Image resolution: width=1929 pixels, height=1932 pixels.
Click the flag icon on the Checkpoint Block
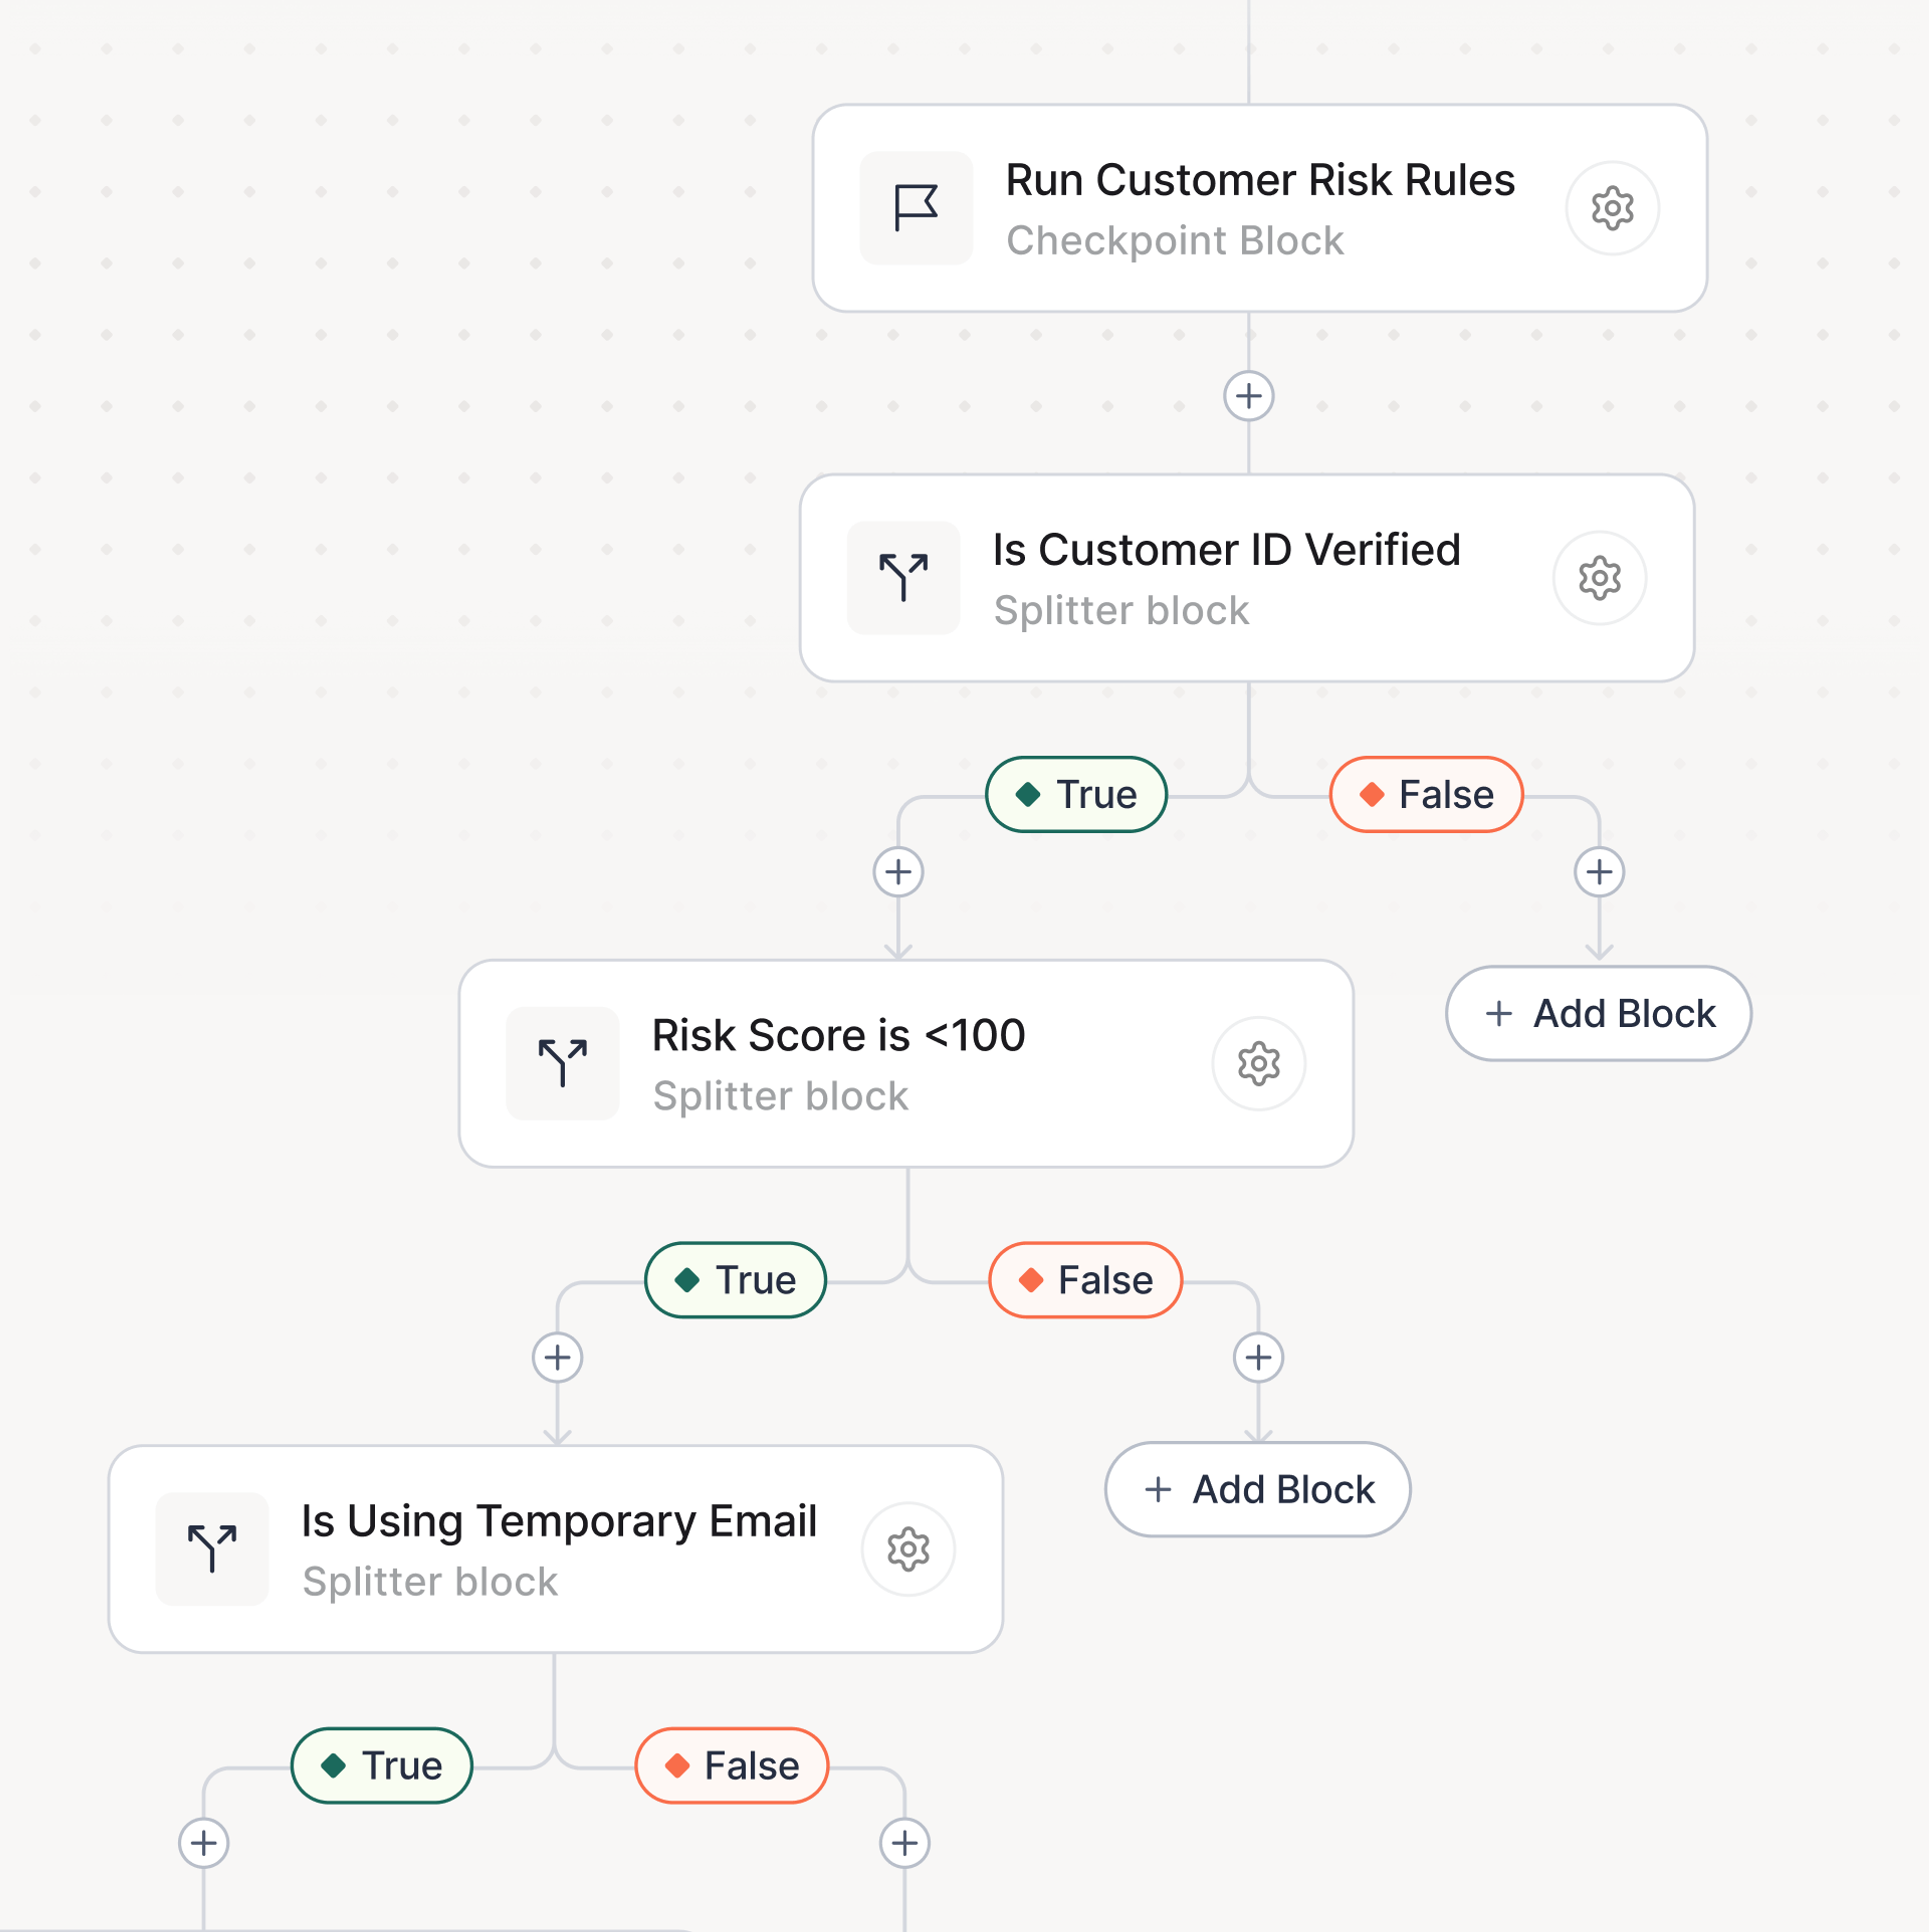tap(915, 208)
